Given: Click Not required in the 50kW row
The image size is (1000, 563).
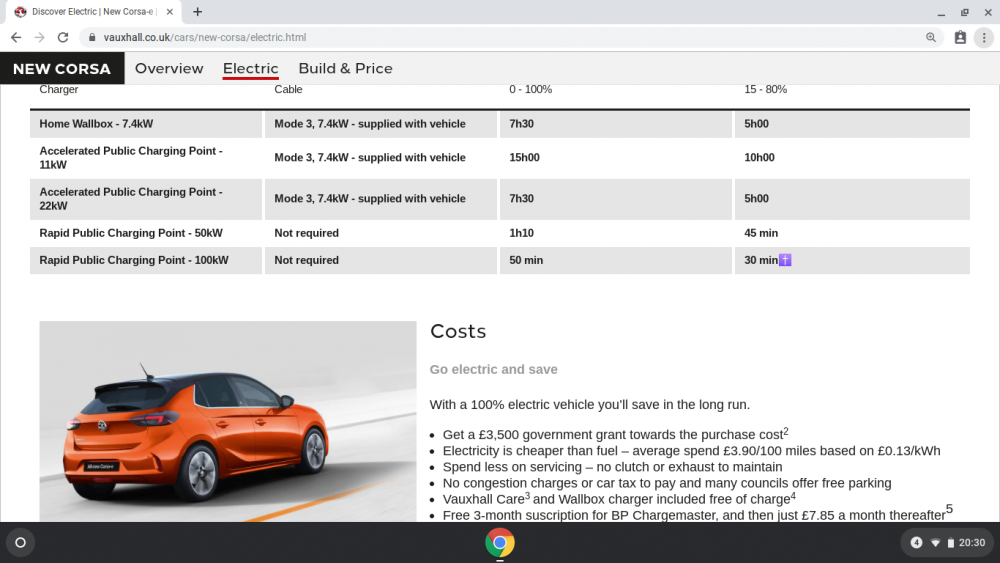Looking at the screenshot, I should pyautogui.click(x=381, y=233).
